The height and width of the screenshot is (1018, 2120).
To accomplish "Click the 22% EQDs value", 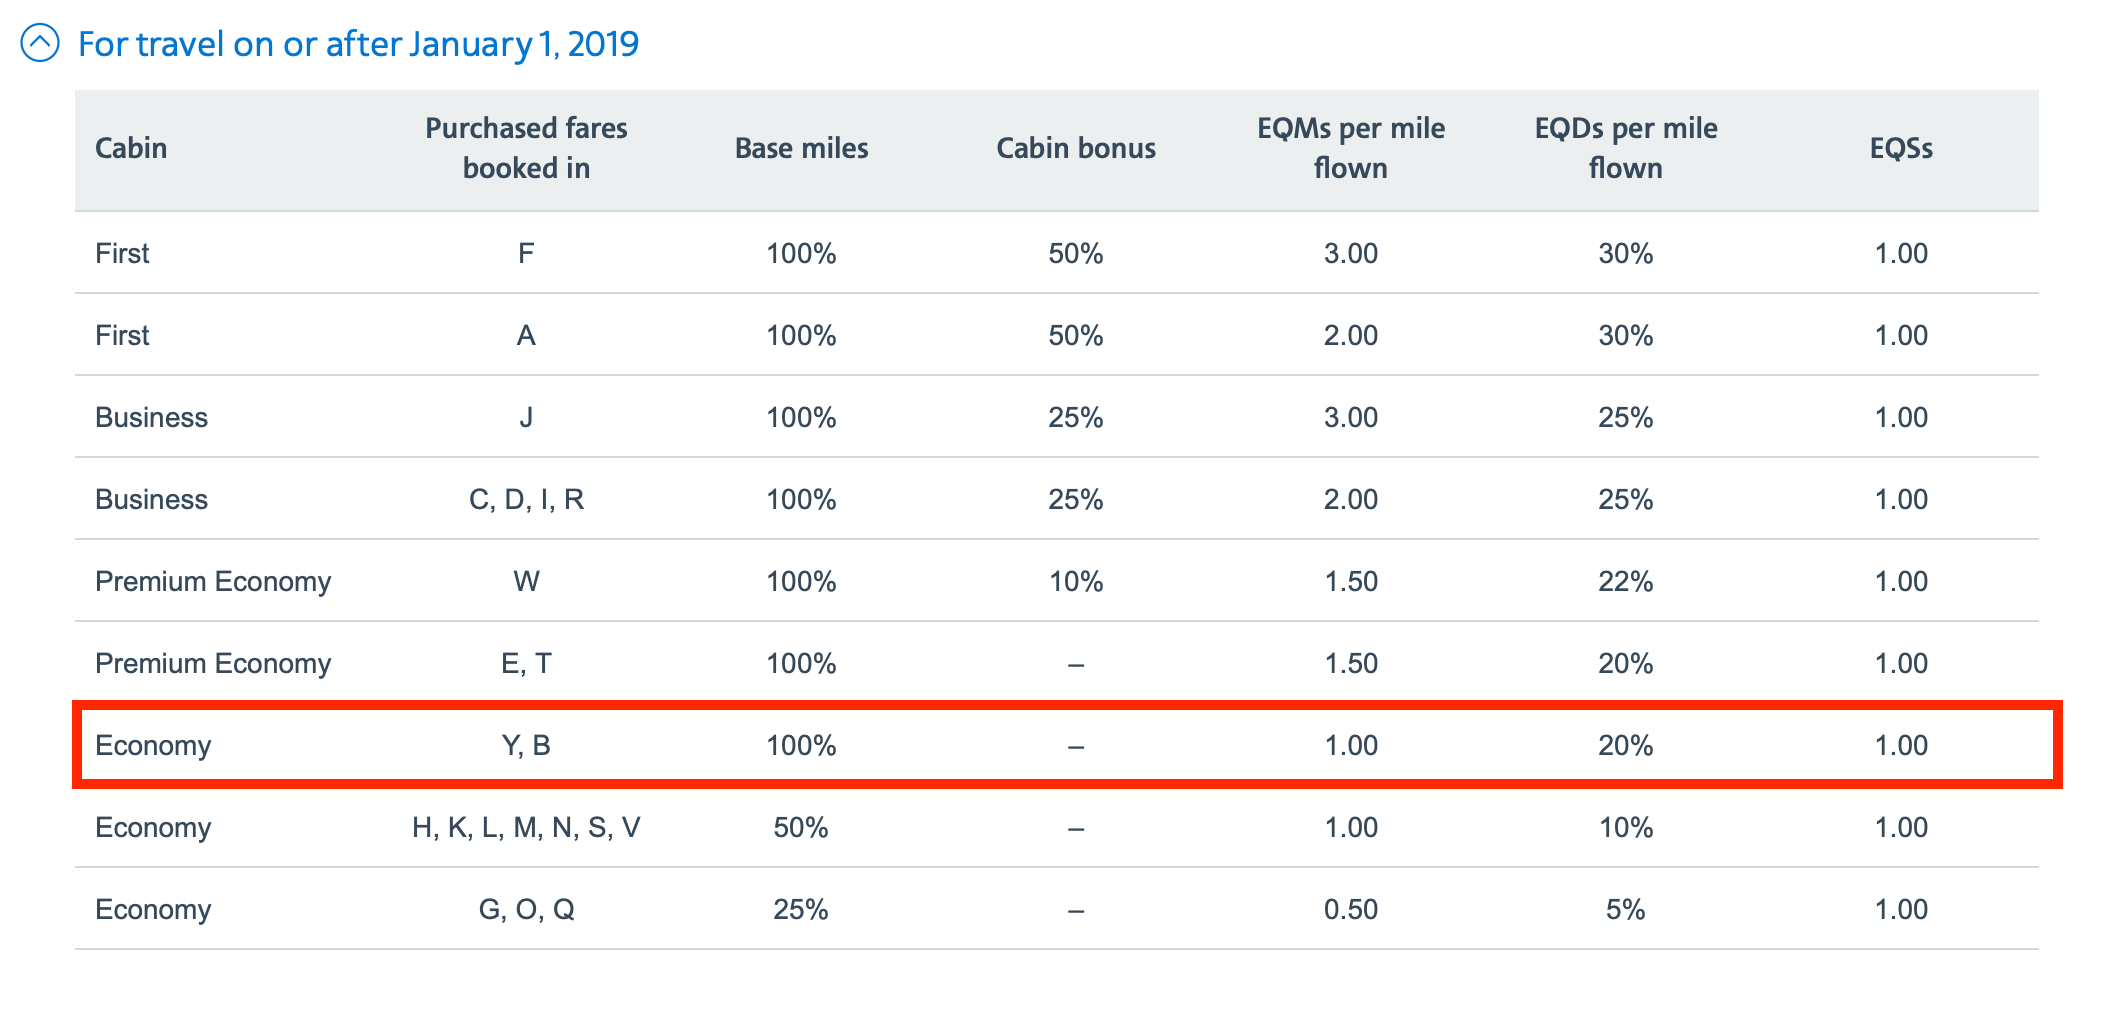I will coord(1625,581).
